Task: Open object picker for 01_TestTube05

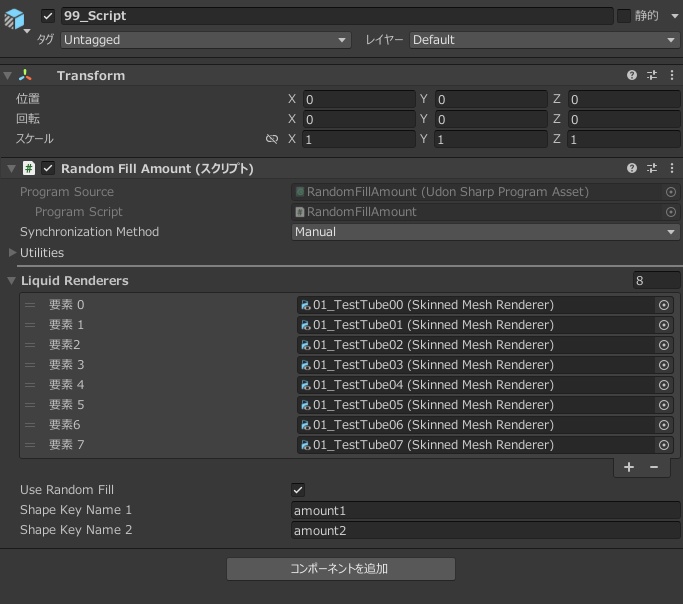Action: 664,405
